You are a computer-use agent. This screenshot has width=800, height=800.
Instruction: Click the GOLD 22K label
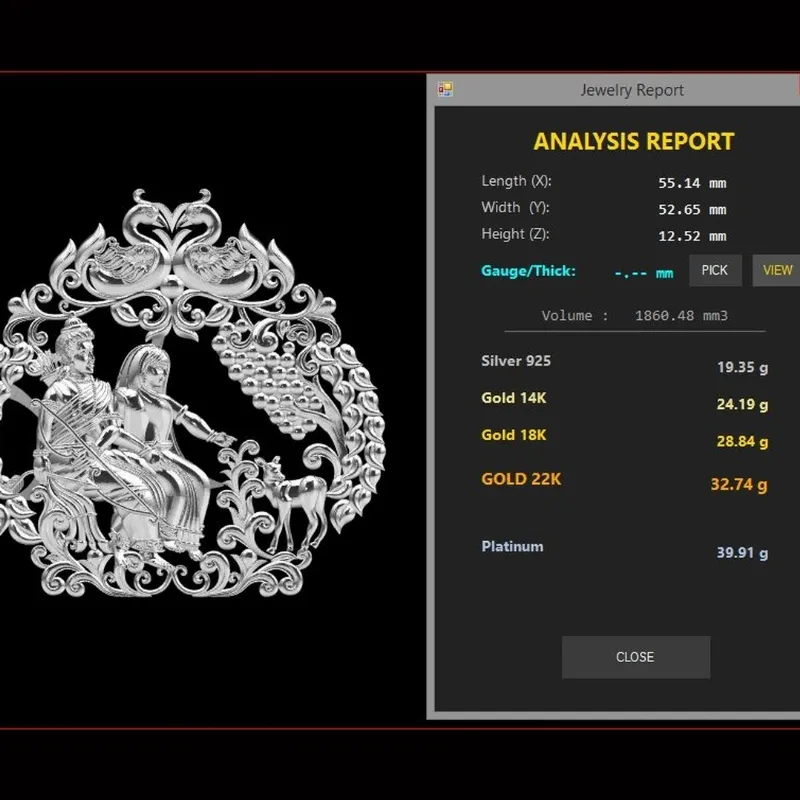click(x=521, y=479)
